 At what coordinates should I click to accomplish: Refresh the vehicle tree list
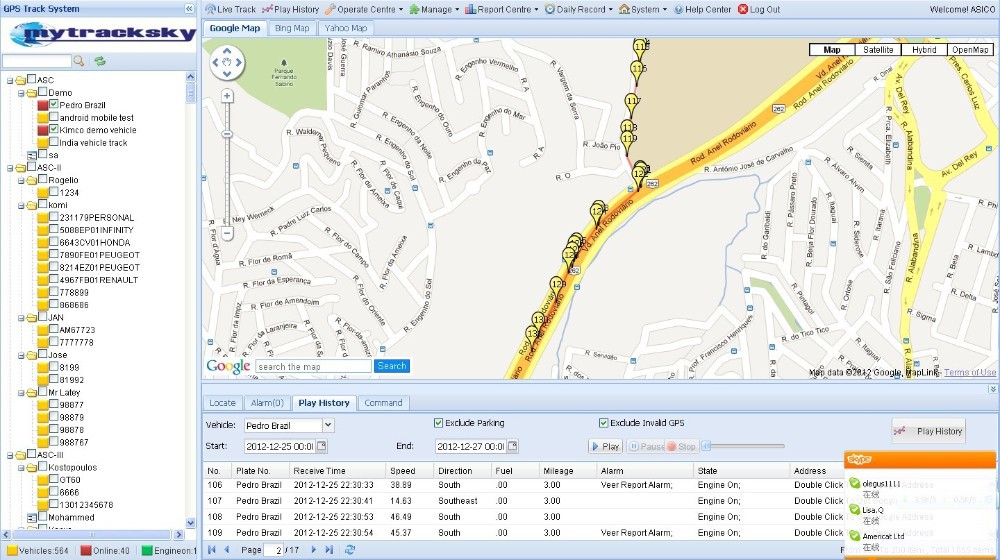100,61
